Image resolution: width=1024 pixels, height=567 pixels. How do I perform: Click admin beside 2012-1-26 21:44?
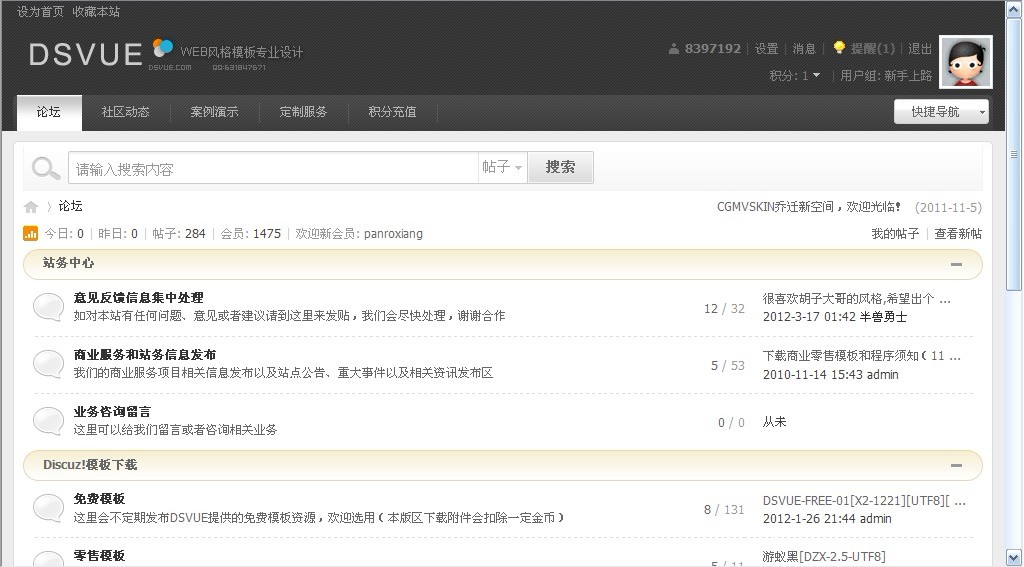pos(875,519)
